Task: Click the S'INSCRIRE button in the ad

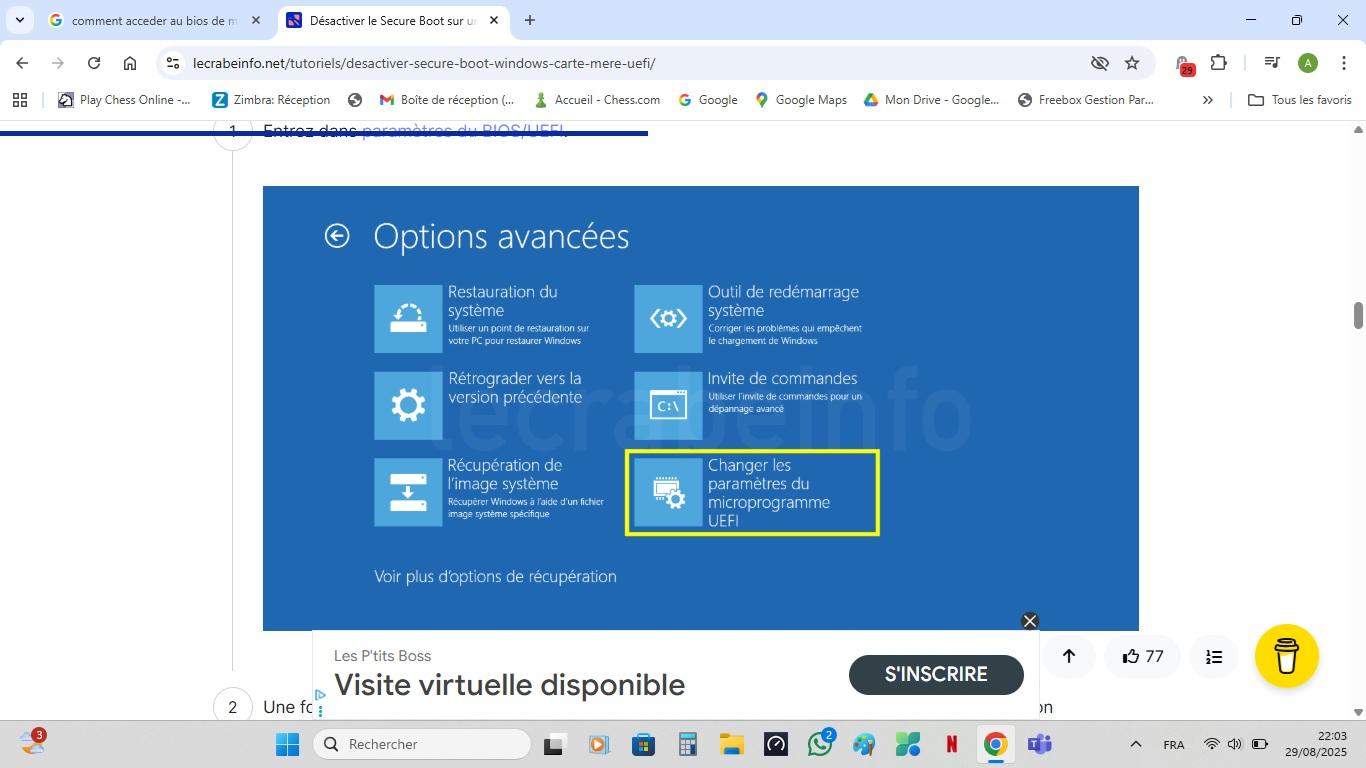Action: pyautogui.click(x=936, y=674)
